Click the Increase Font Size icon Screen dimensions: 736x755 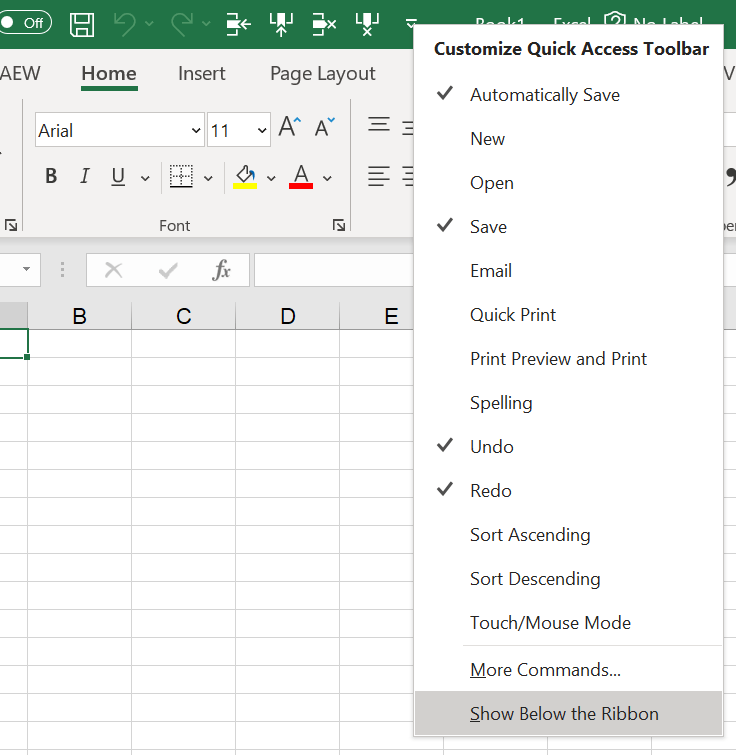(289, 128)
